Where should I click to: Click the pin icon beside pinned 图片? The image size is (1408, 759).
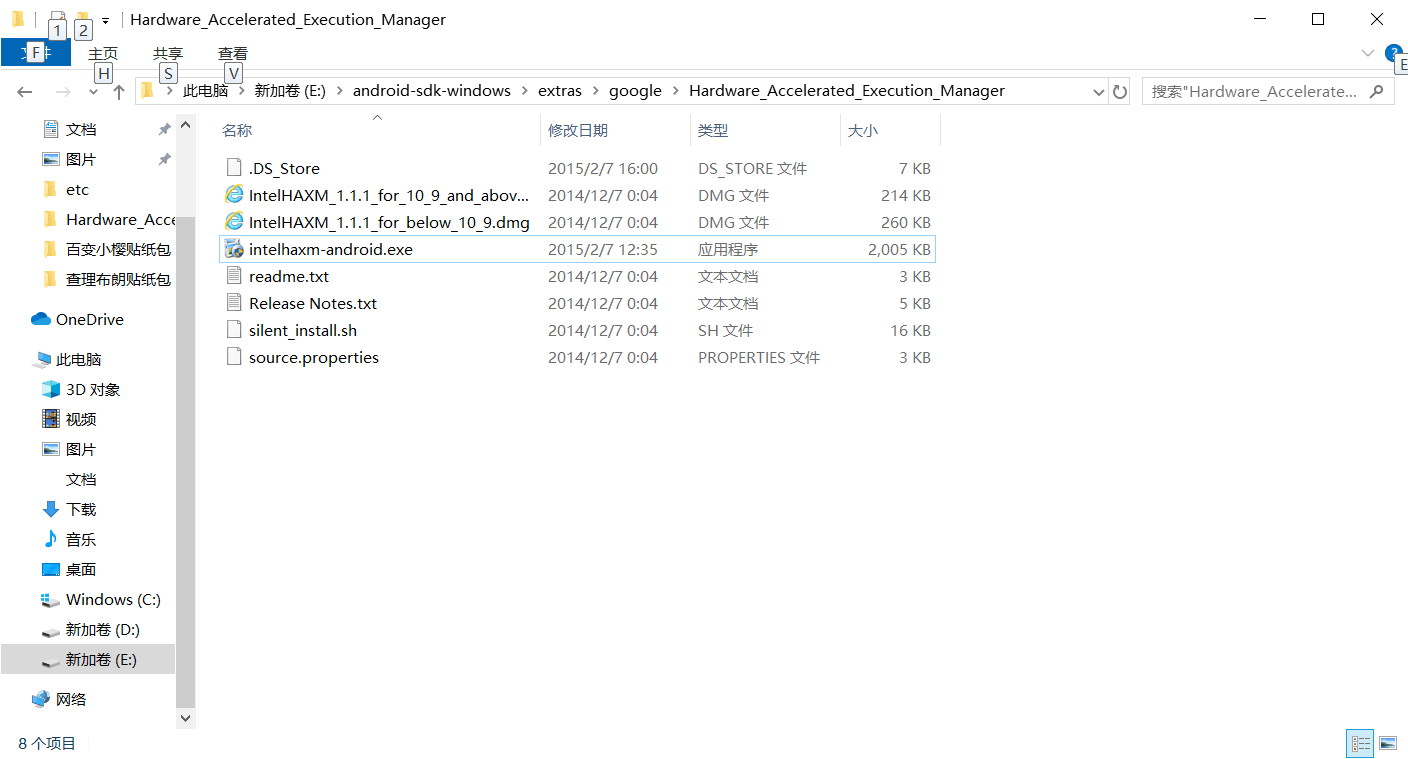[164, 159]
